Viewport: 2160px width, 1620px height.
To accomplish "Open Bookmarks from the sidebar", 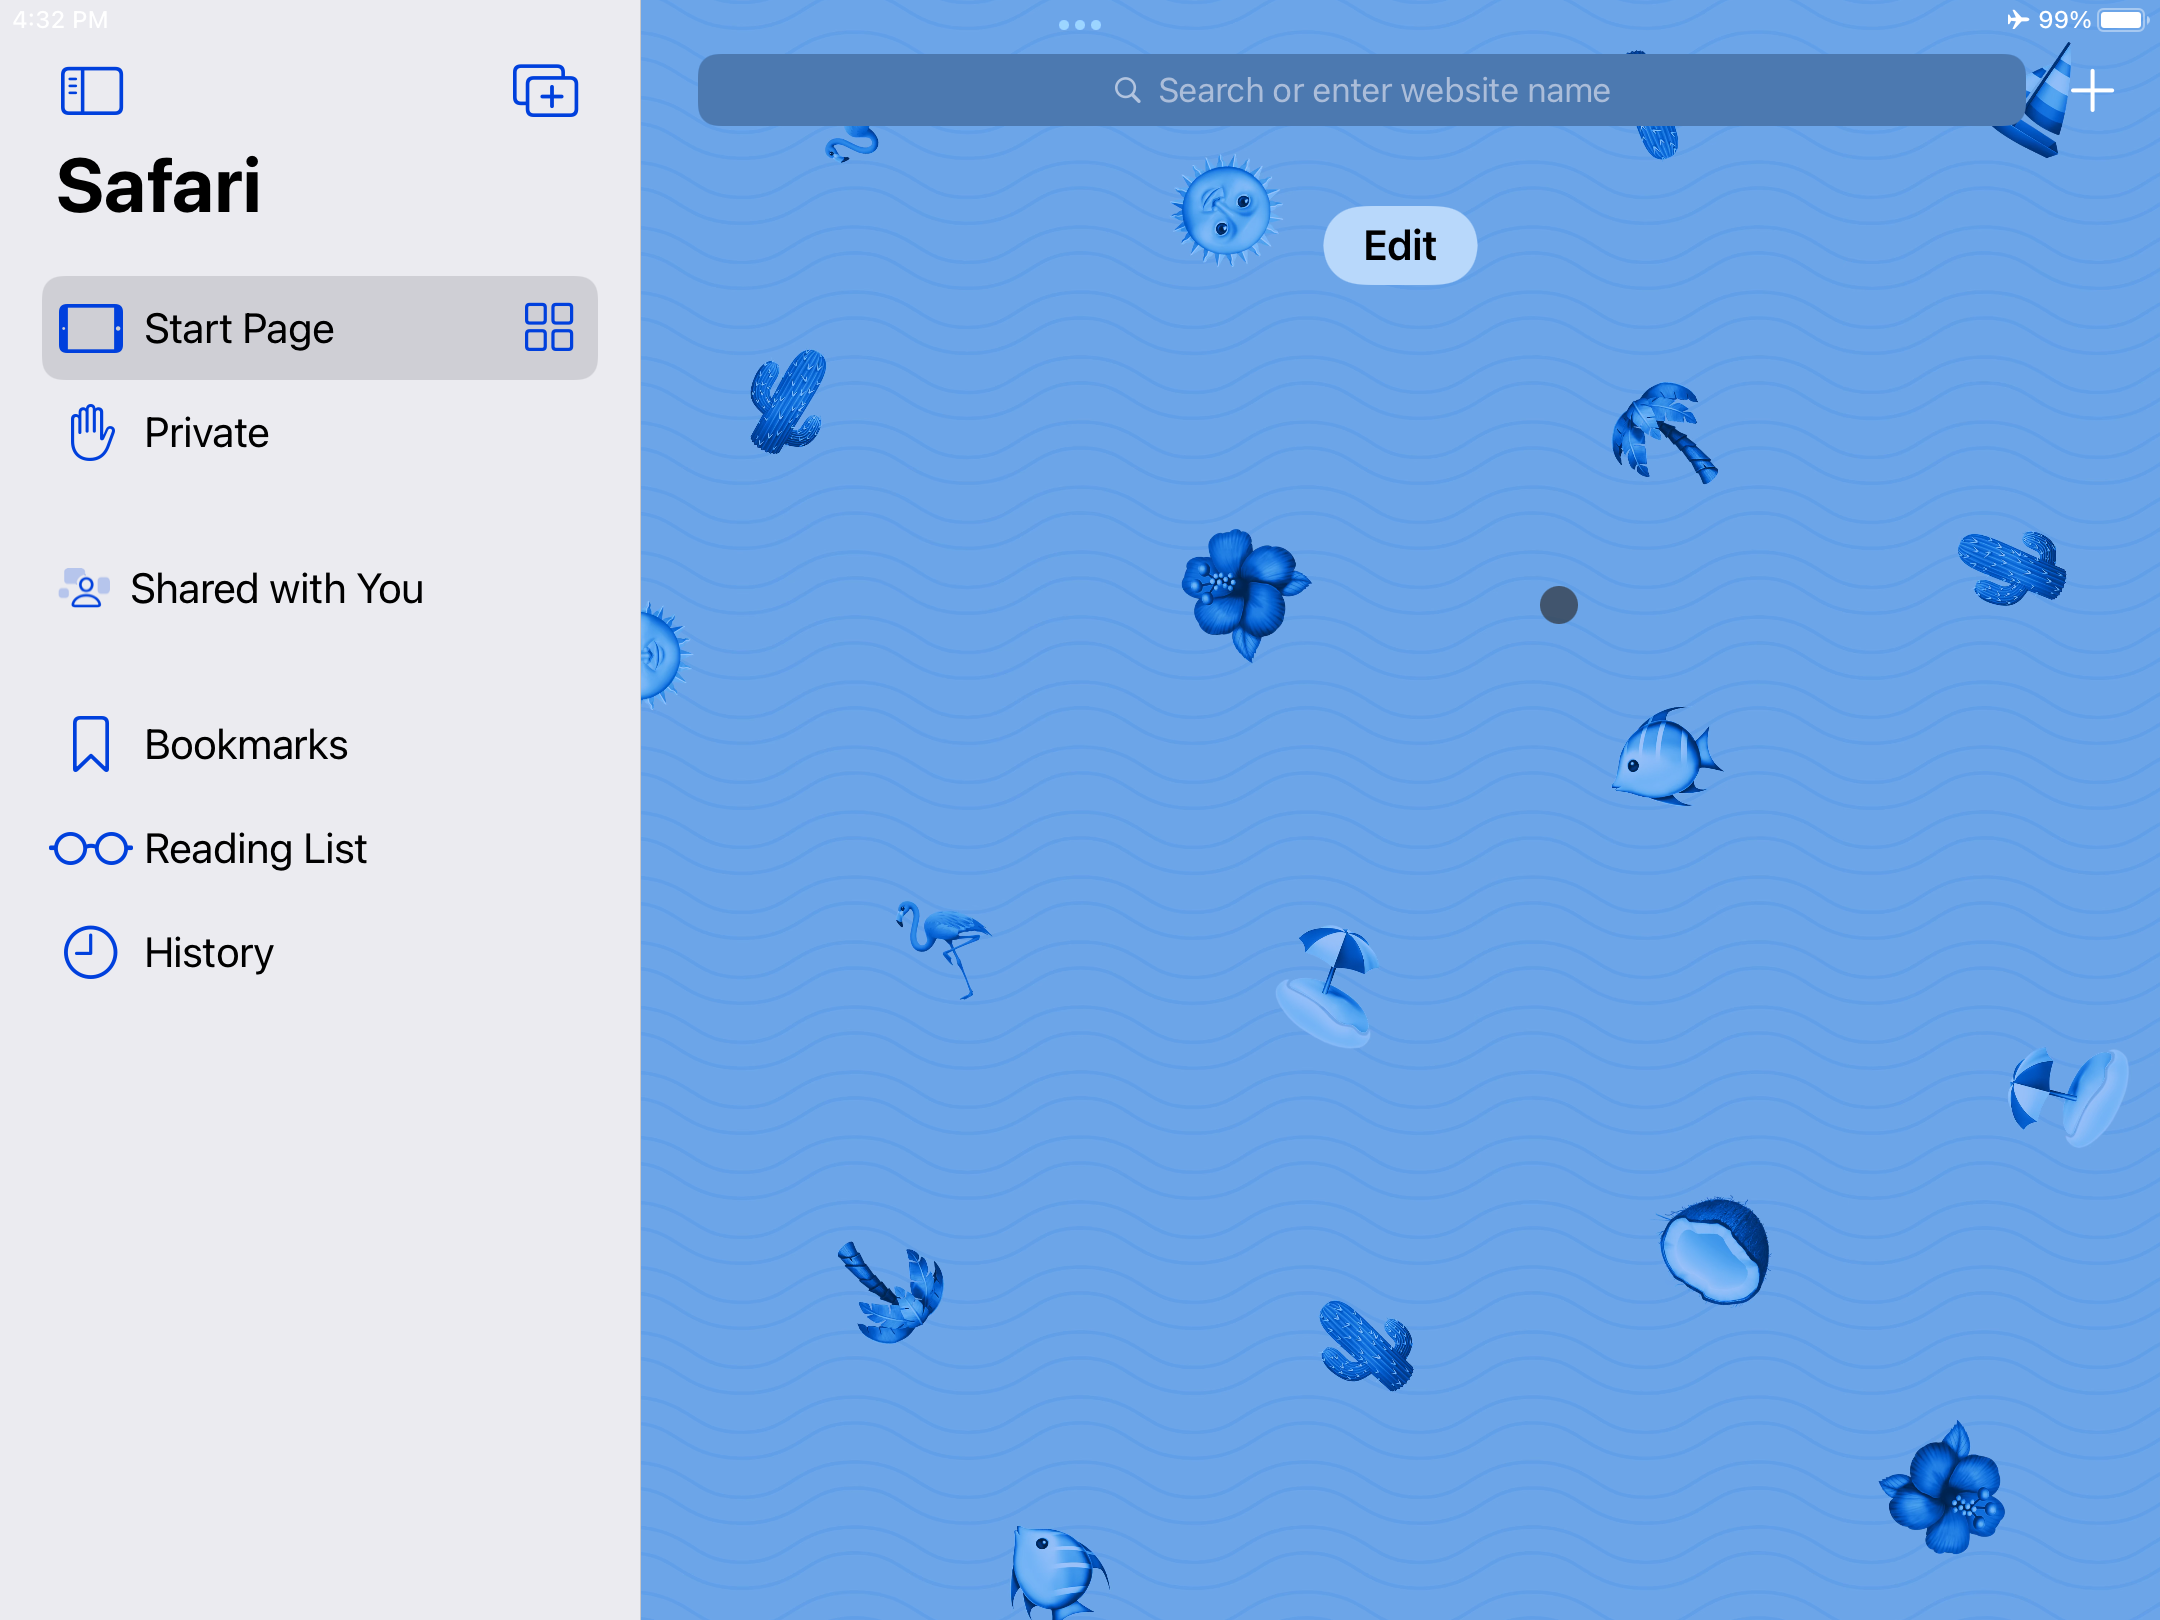I will (320, 745).
